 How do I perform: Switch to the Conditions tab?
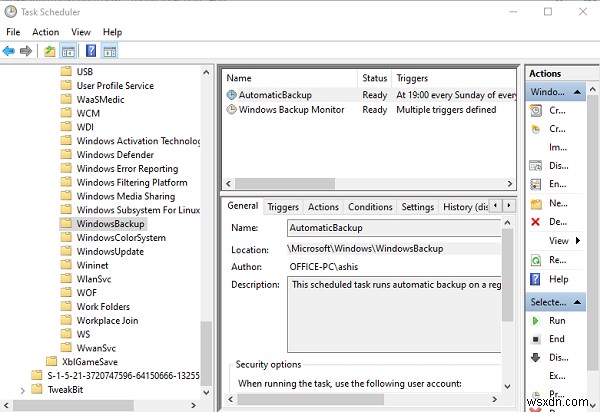point(370,207)
